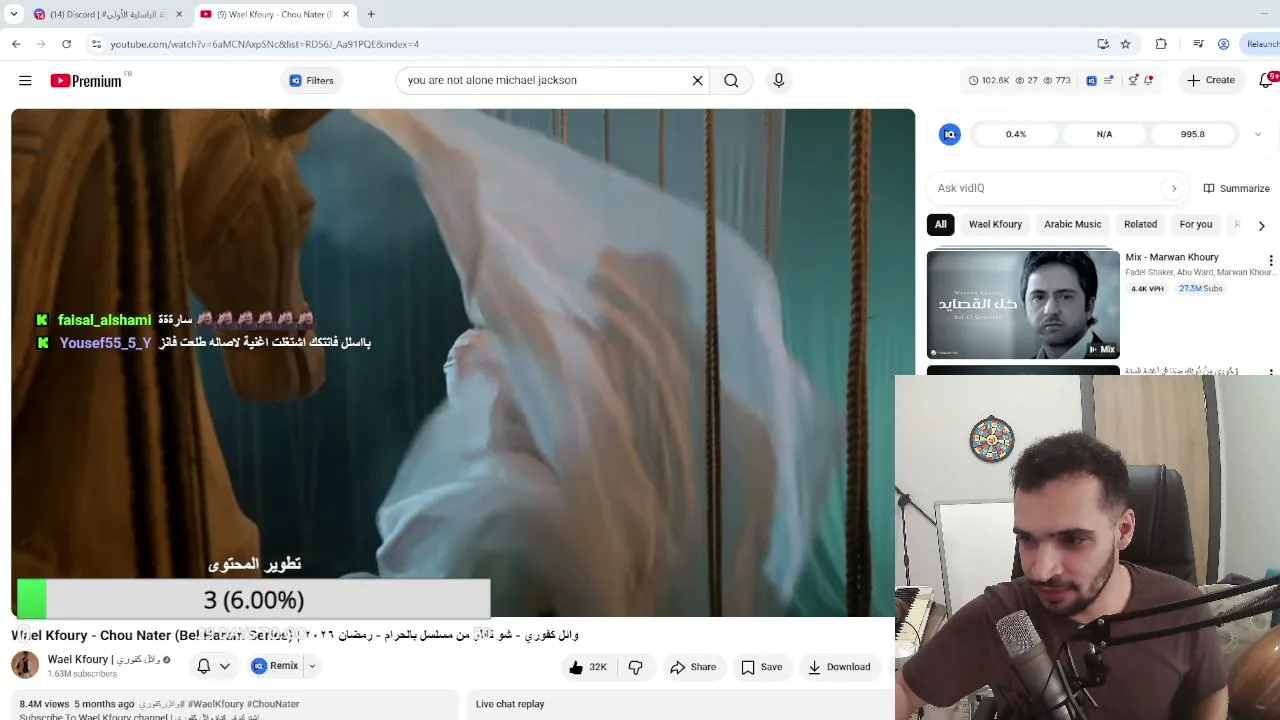Open Wael Kfoury channel avatar
Screen dimensions: 1280x720
[x=25, y=665]
